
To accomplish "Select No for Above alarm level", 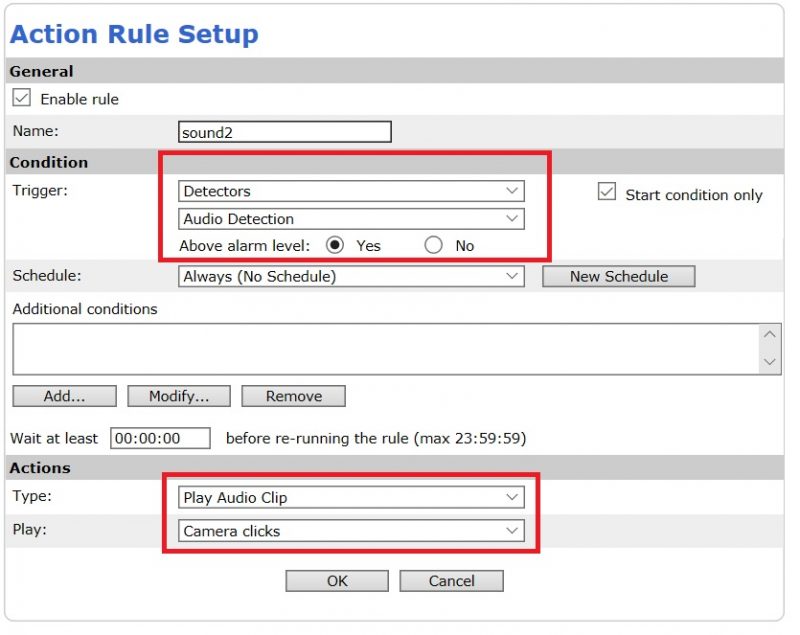I will pos(433,245).
